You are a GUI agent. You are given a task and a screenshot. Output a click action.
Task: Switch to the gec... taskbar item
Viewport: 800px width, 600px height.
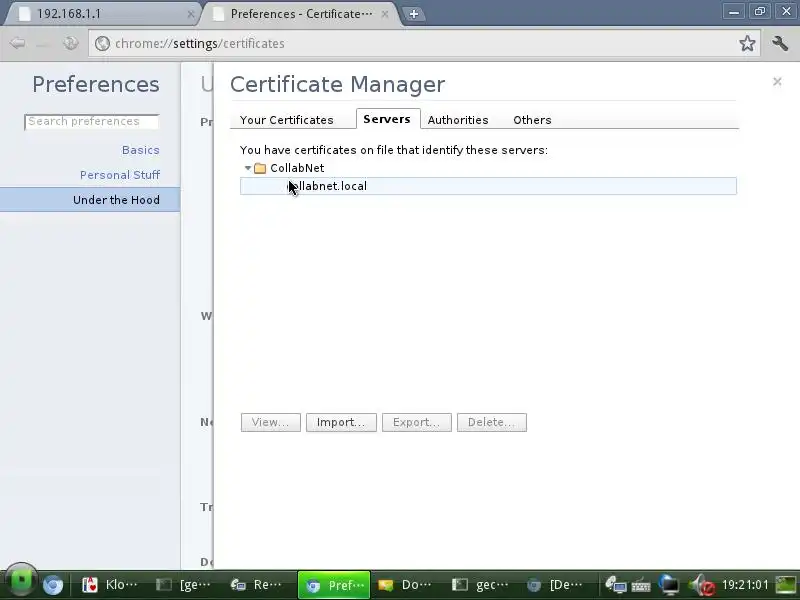[481, 585]
